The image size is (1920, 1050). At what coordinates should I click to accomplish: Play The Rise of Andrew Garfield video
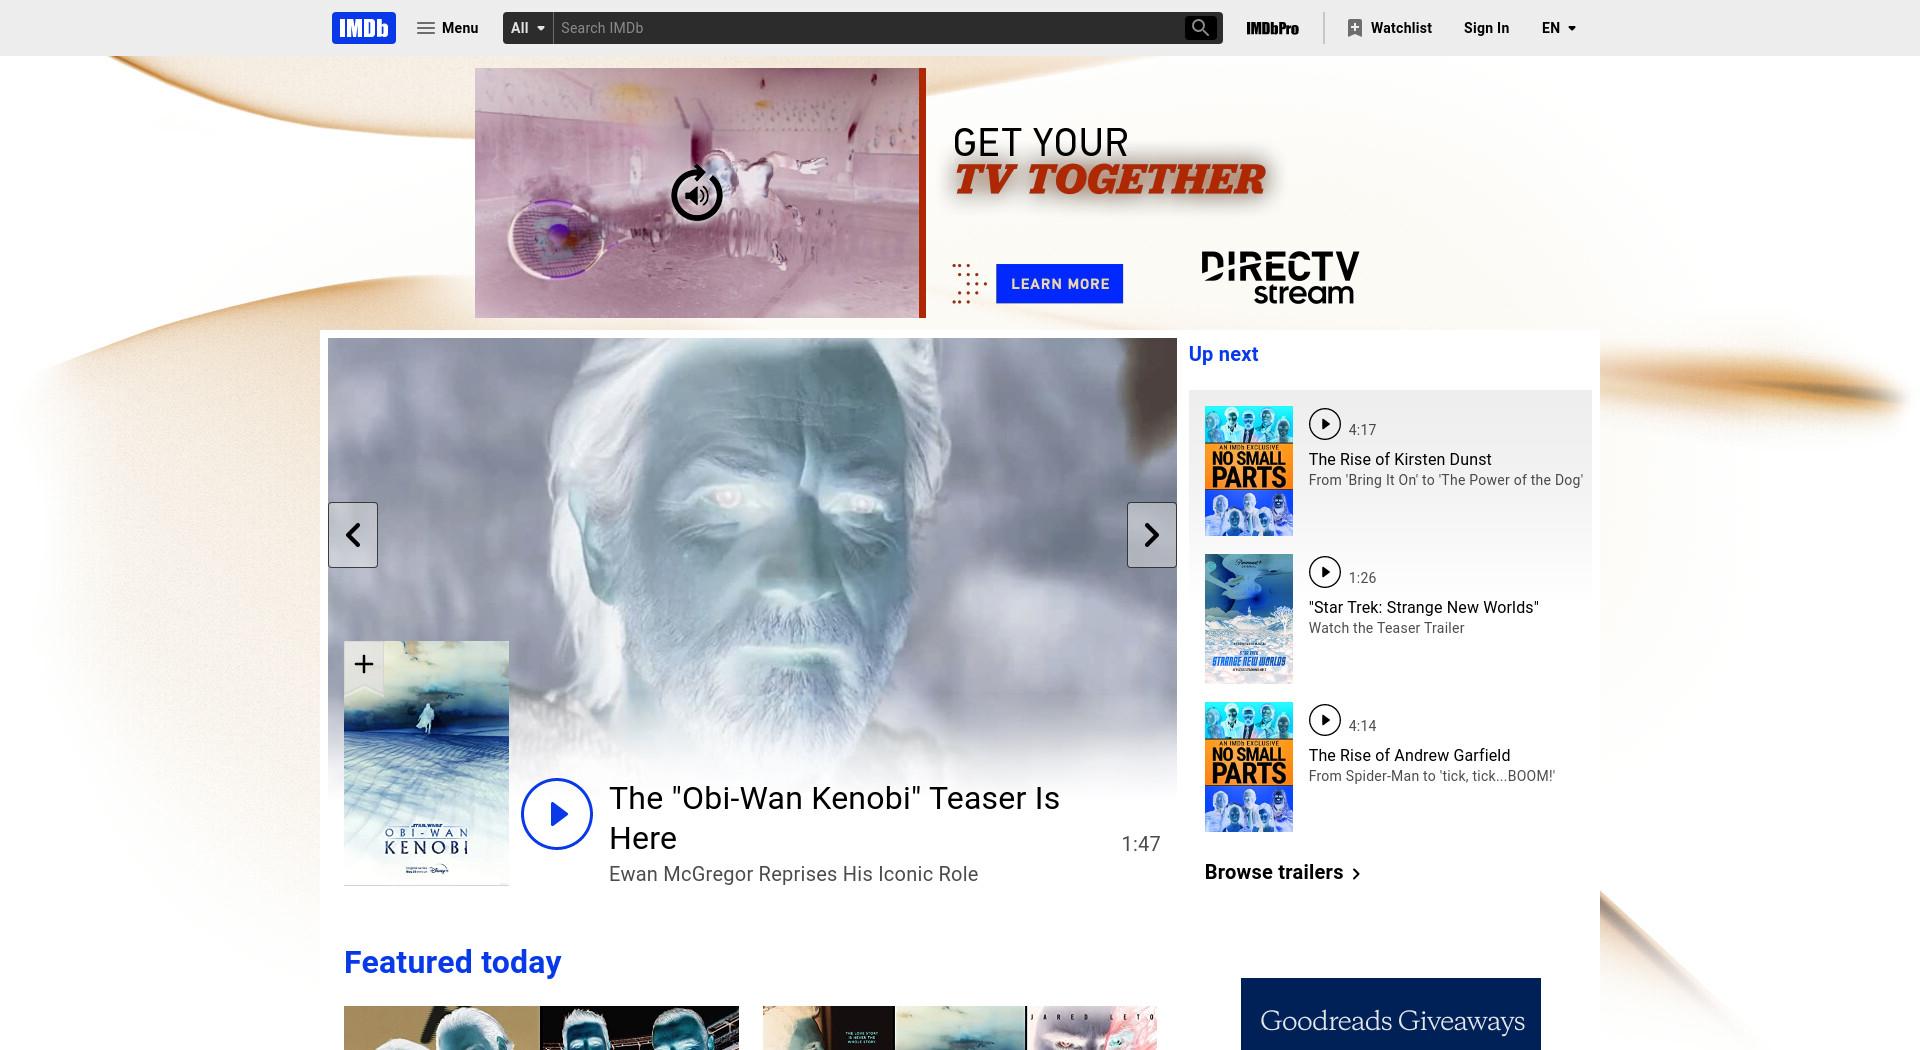(x=1325, y=720)
